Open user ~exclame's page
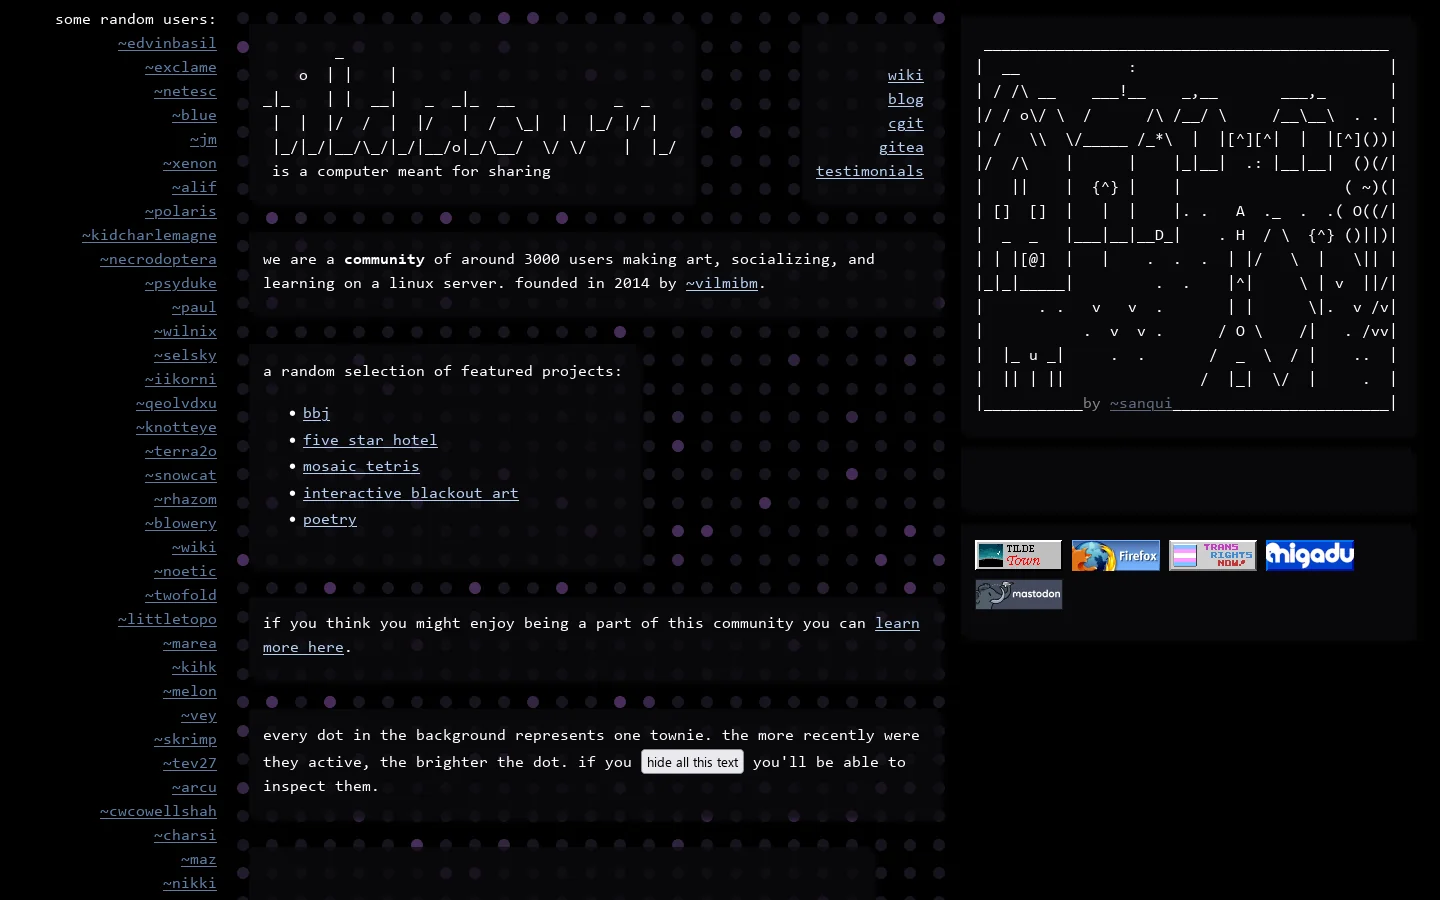1440x900 pixels. tap(181, 67)
